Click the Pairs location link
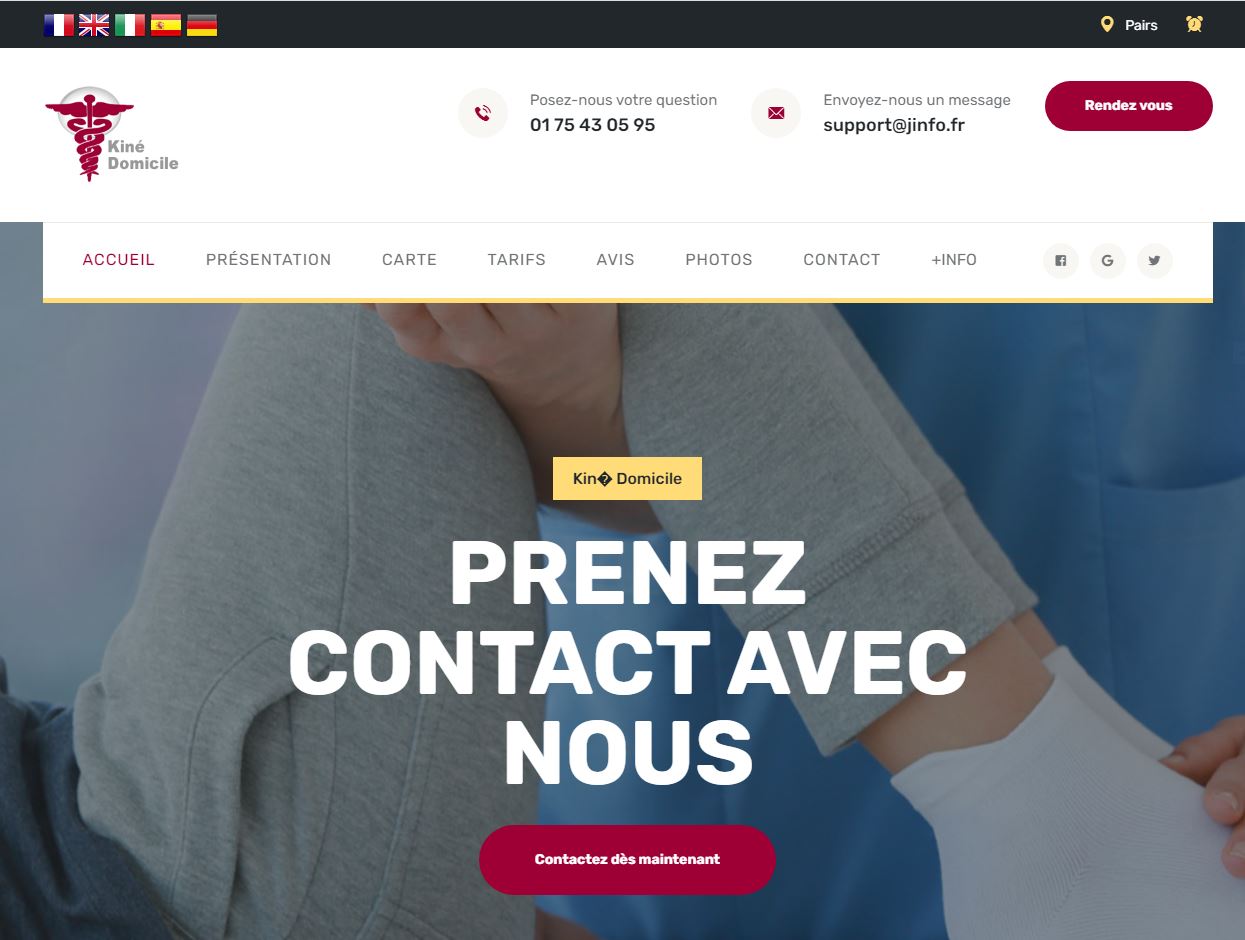1245x940 pixels. pyautogui.click(x=1129, y=25)
